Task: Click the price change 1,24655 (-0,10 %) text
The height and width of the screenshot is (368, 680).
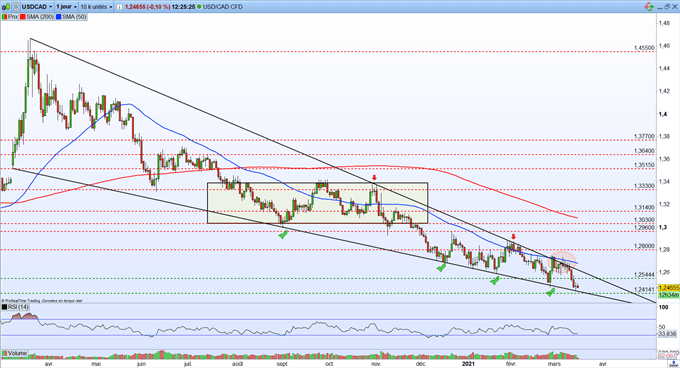Action: tap(147, 7)
